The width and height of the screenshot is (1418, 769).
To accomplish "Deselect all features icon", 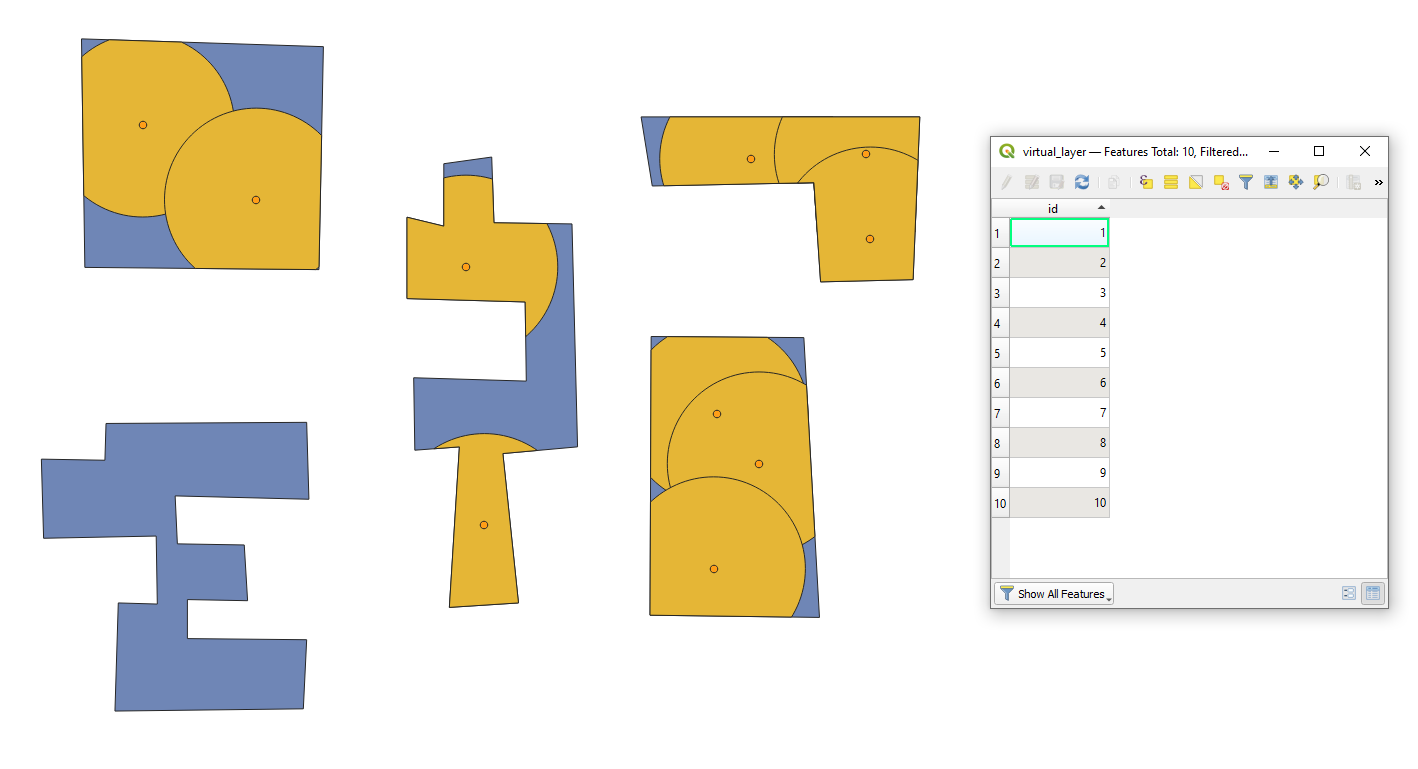I will click(1221, 182).
